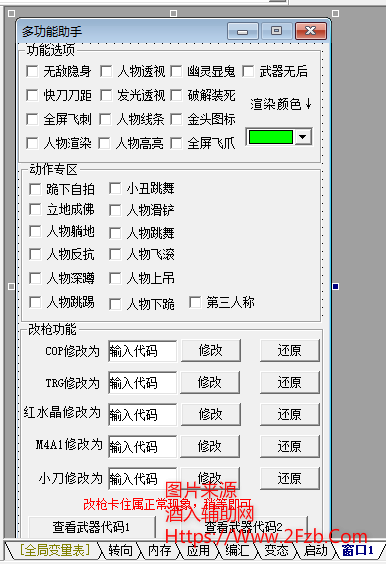Viewport: 386px width, 564px height.
Task: Check the 人物线条 option
Action: click(105, 119)
